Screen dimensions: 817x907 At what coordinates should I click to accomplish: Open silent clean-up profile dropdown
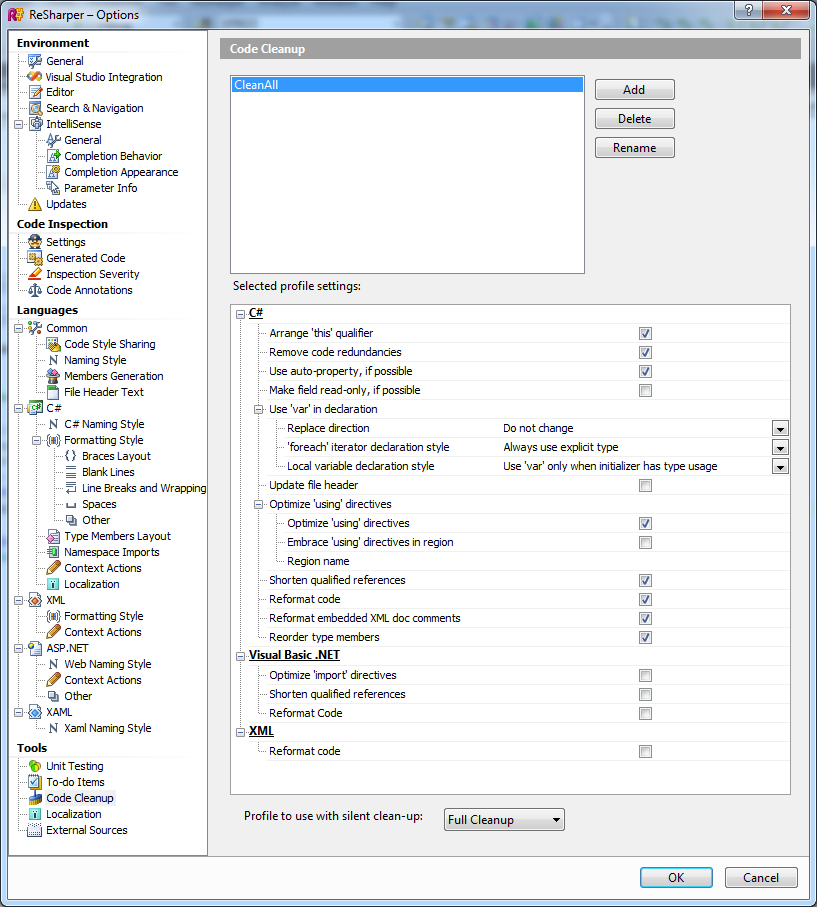(504, 820)
